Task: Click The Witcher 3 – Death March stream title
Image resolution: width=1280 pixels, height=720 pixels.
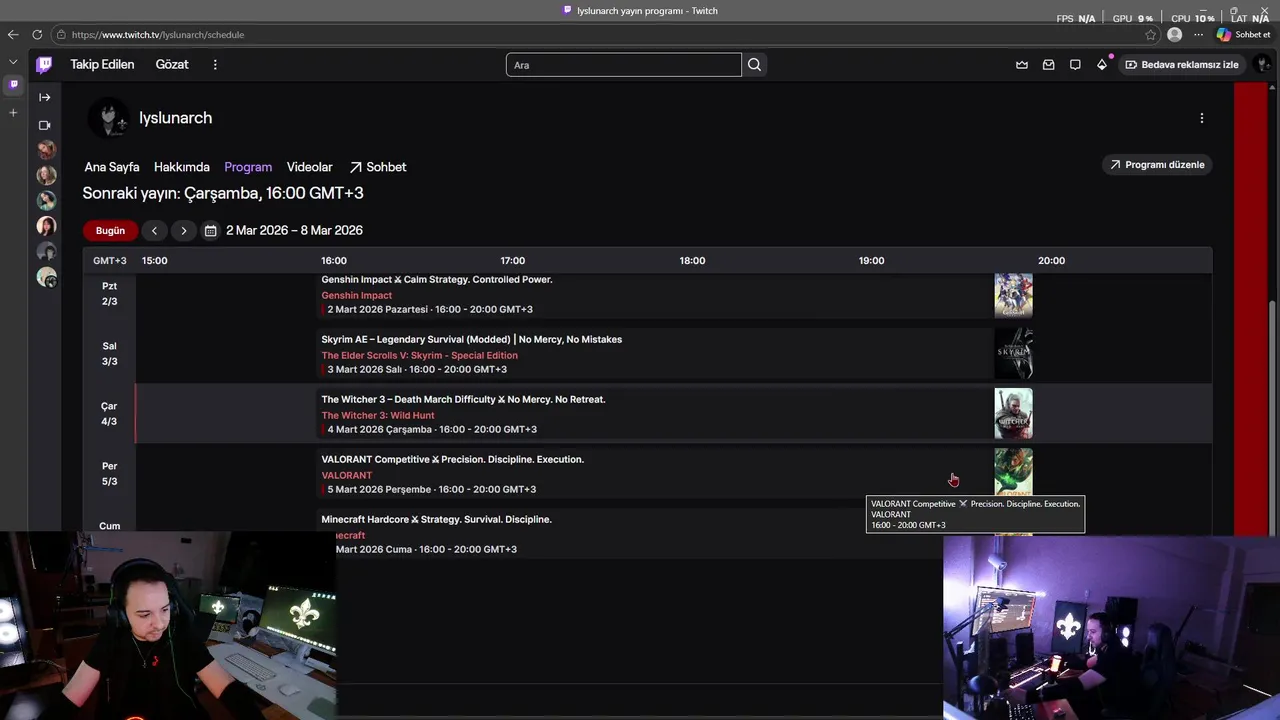Action: pyautogui.click(x=463, y=400)
